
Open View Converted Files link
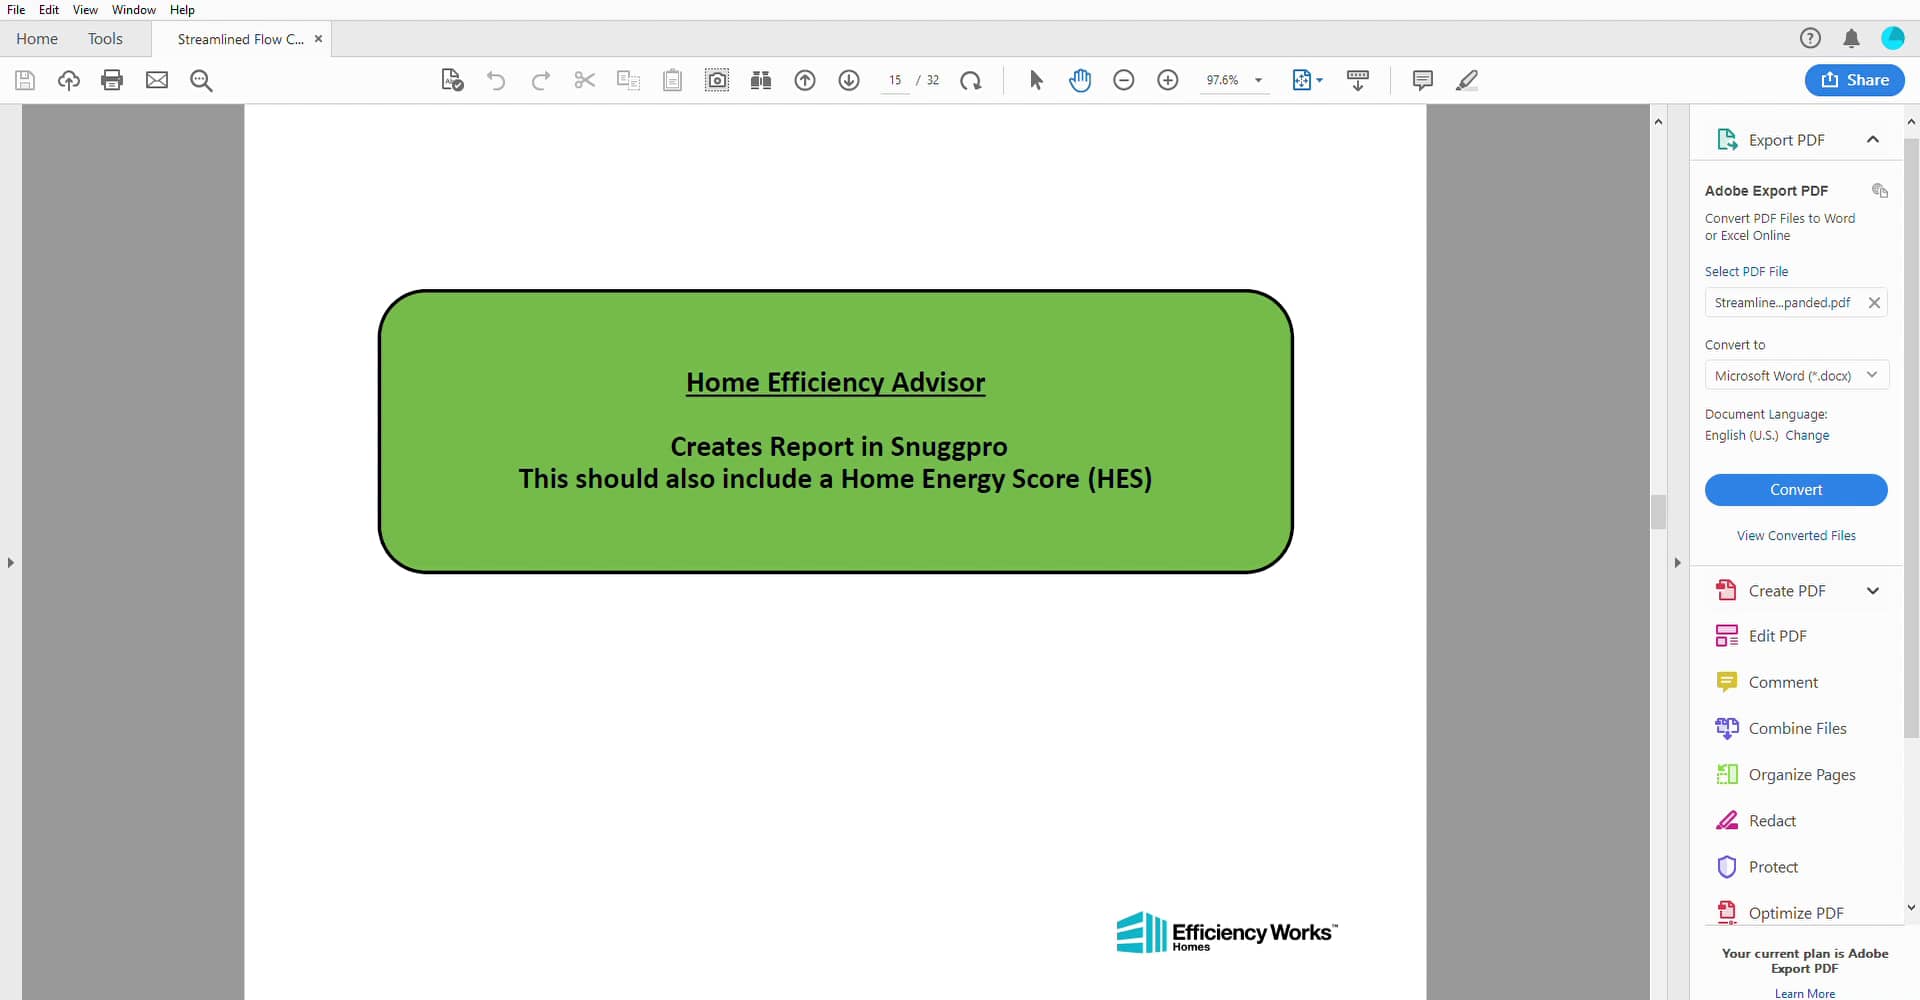click(x=1795, y=535)
